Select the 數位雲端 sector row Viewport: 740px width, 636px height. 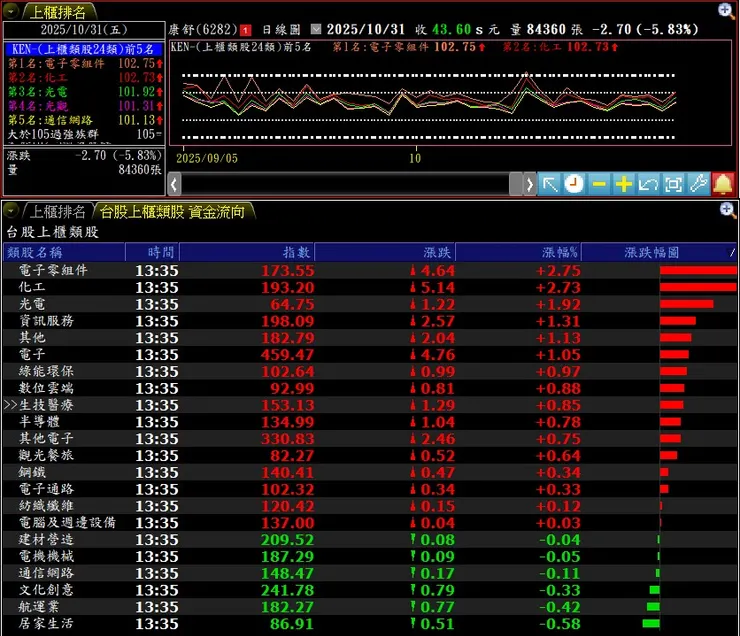[x=370, y=388]
